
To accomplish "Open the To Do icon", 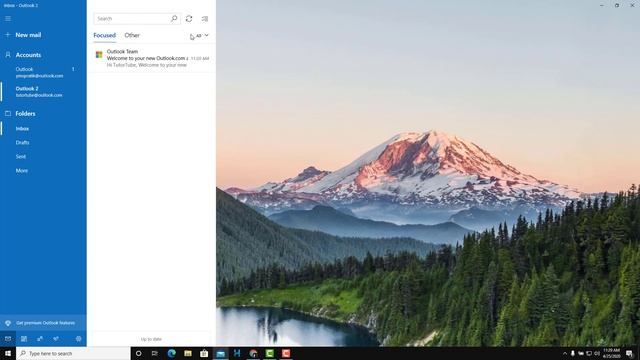I will [56, 339].
